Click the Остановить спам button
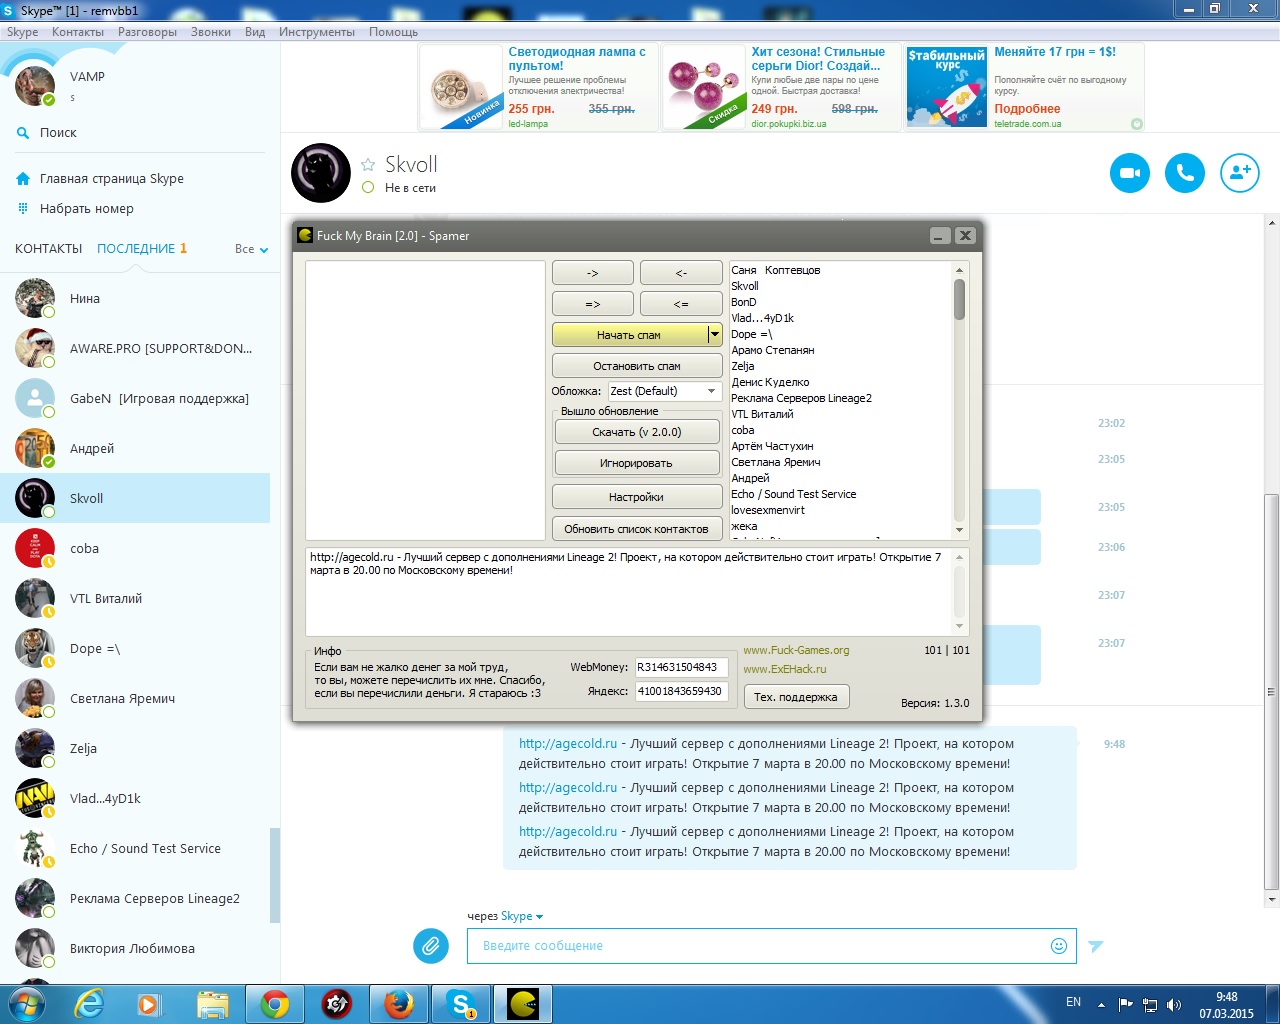1280x1024 pixels. (637, 366)
